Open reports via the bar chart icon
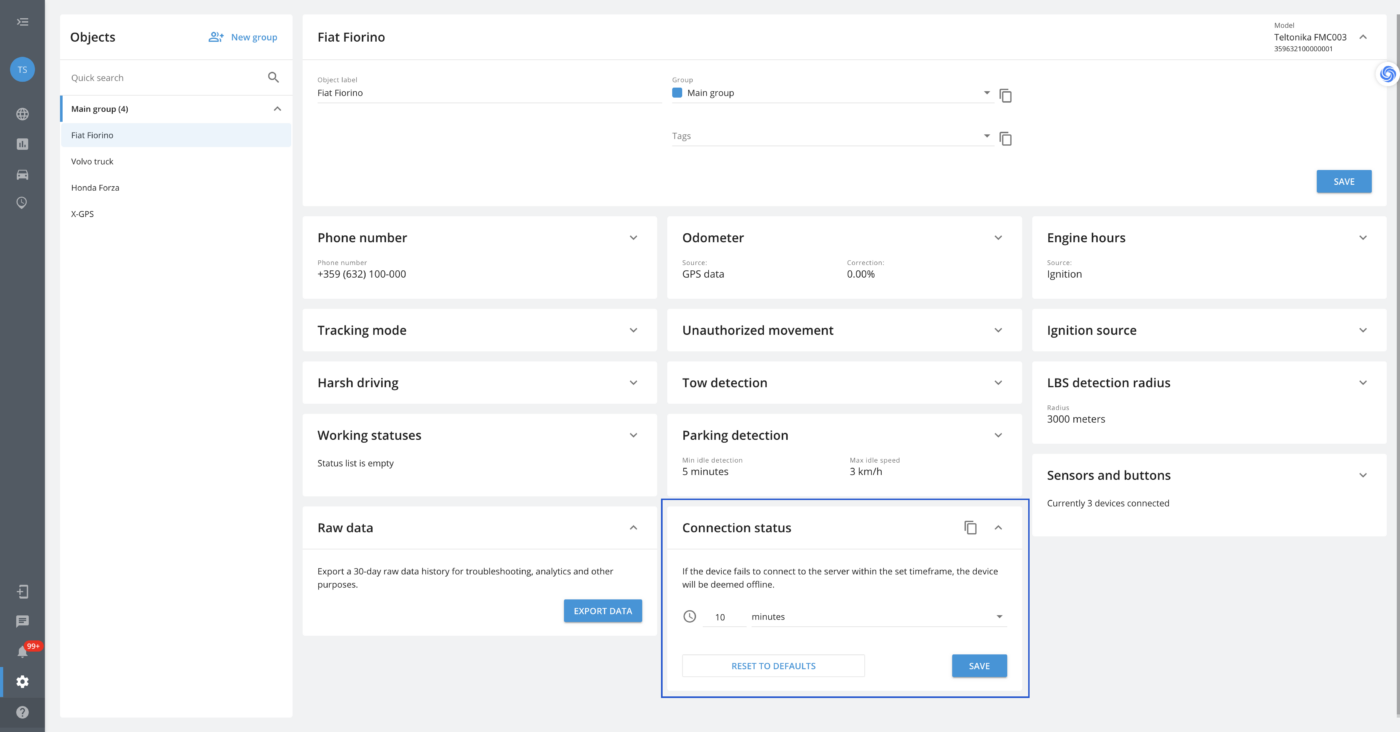 (22, 143)
